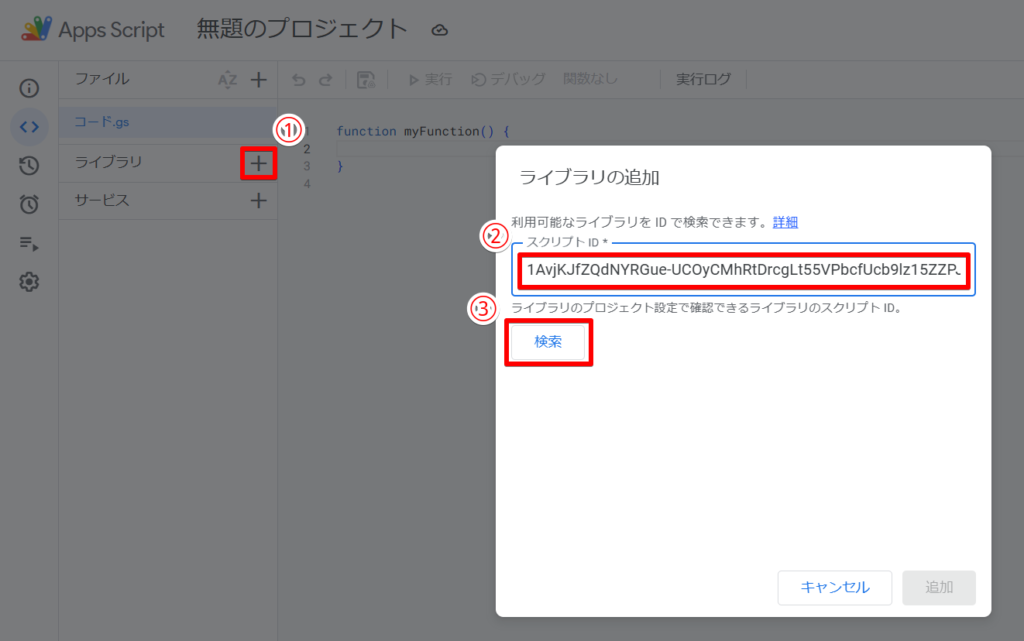The width and height of the screenshot is (1024, 641).
Task: Open the Executions list icon
Action: tap(29, 243)
